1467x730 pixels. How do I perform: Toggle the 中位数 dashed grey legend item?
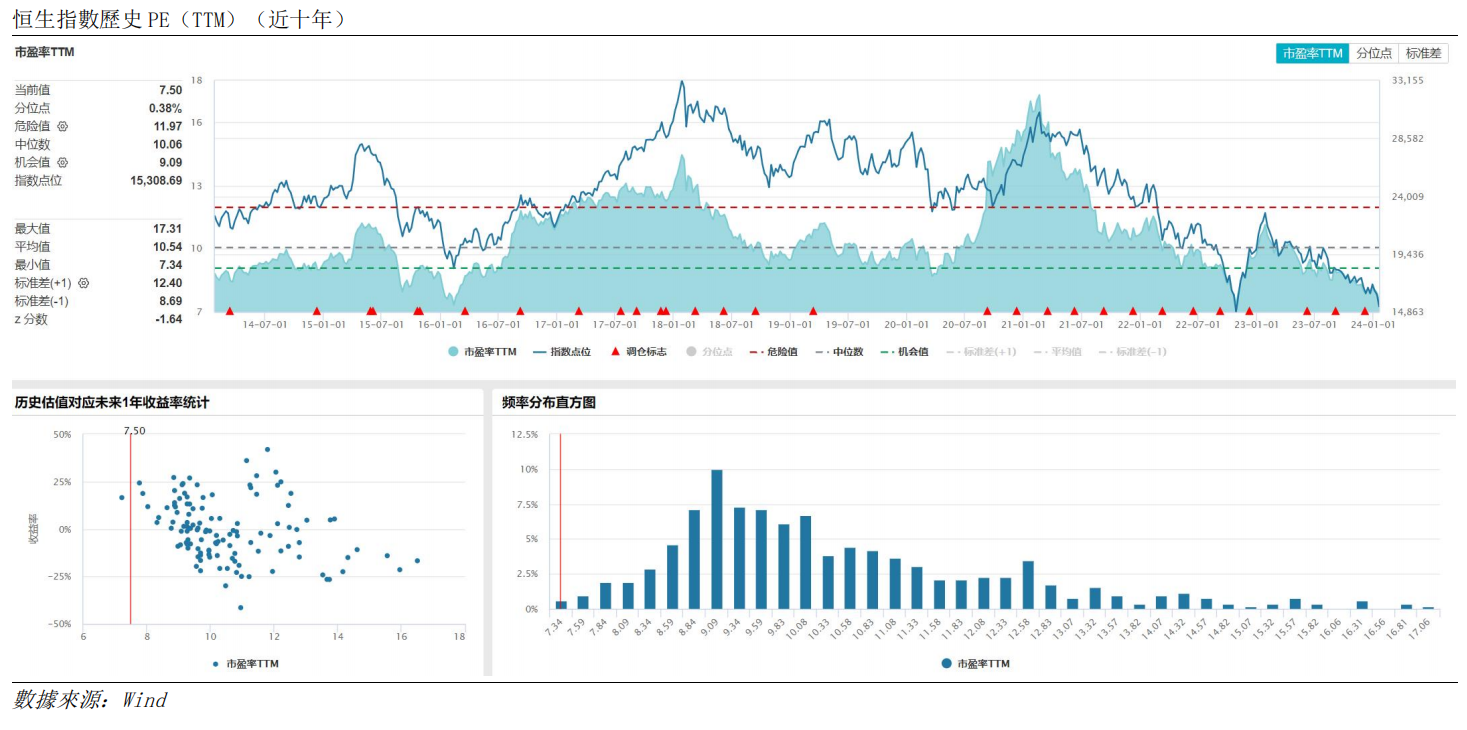(839, 352)
